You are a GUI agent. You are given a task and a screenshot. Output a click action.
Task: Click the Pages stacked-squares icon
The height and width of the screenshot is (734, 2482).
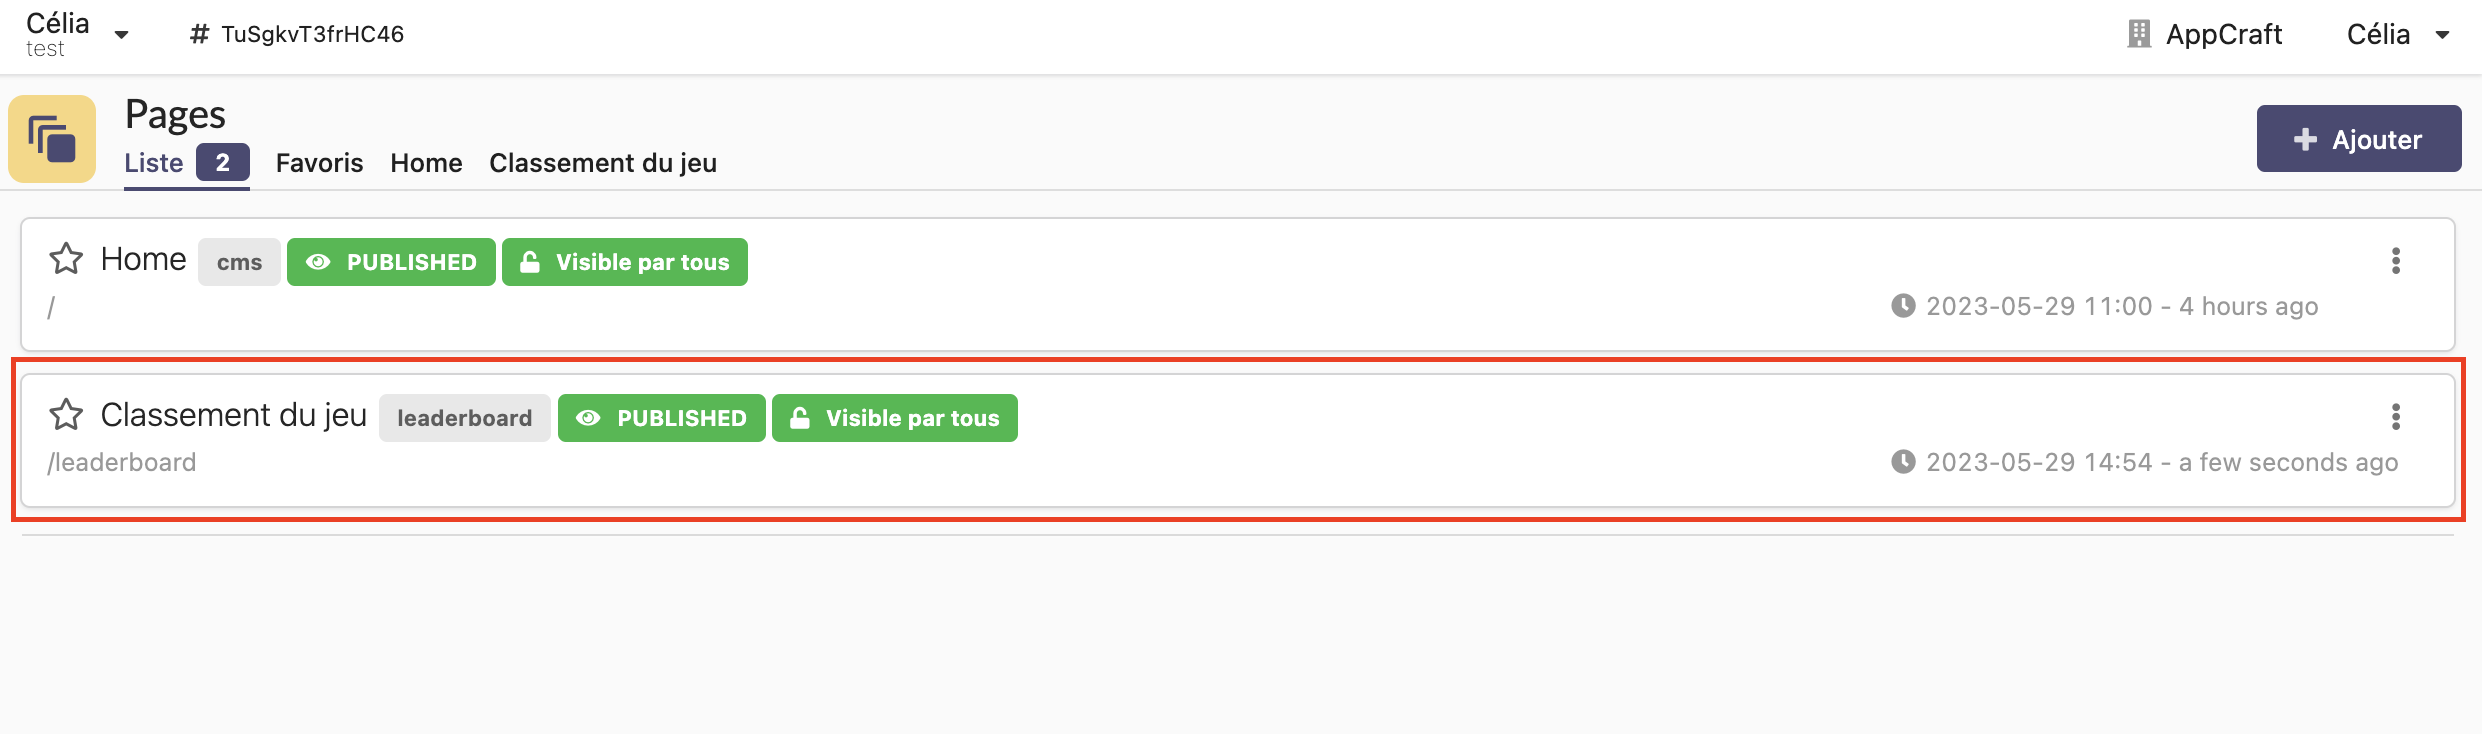tap(52, 139)
